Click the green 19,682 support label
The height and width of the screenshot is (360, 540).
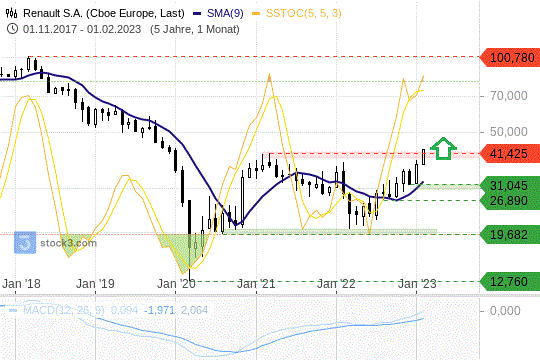510,235
